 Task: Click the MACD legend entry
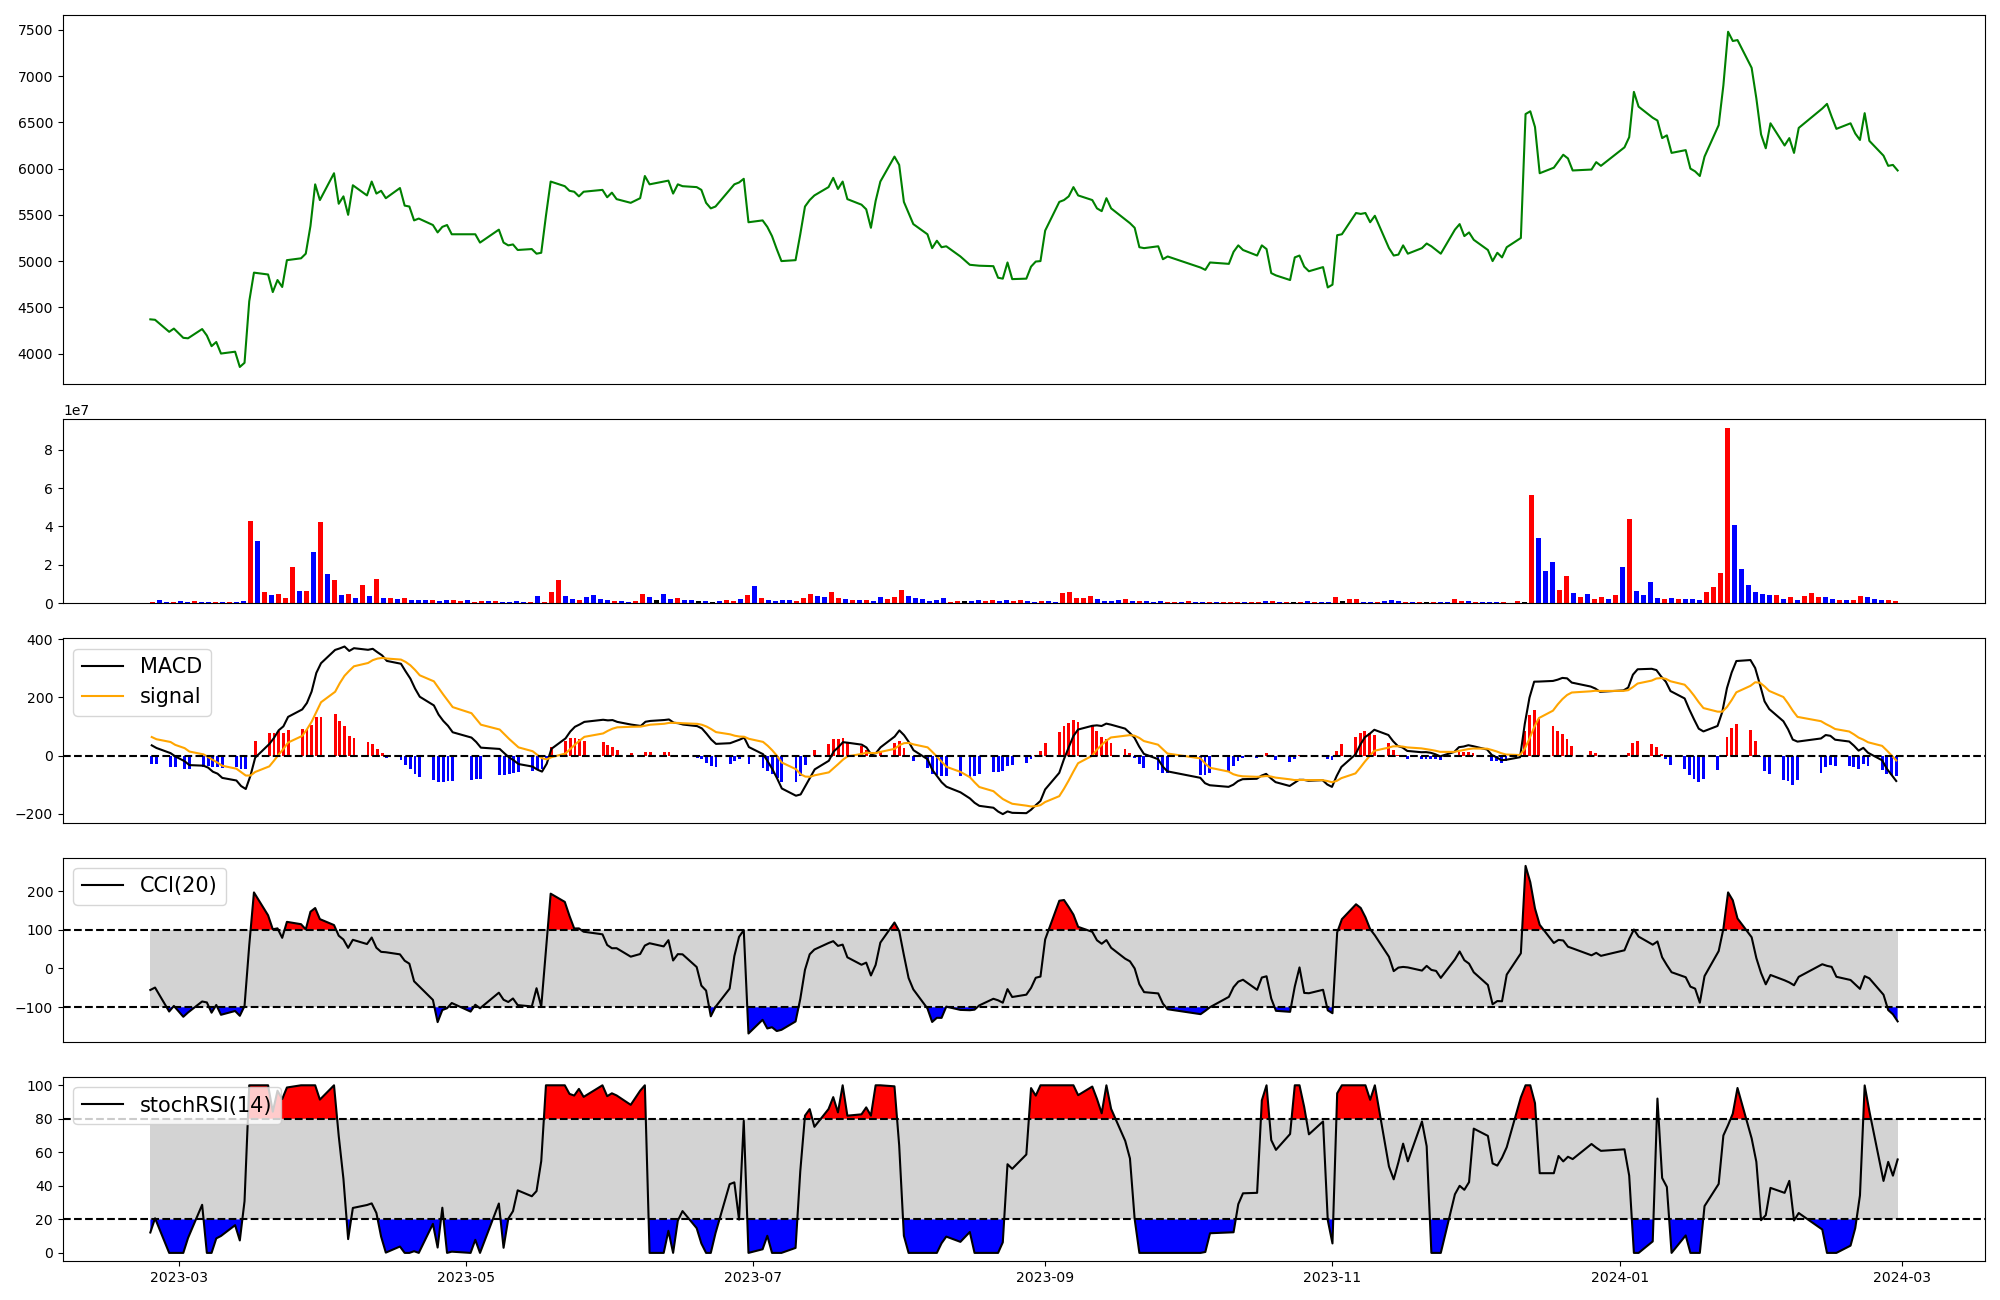[170, 666]
